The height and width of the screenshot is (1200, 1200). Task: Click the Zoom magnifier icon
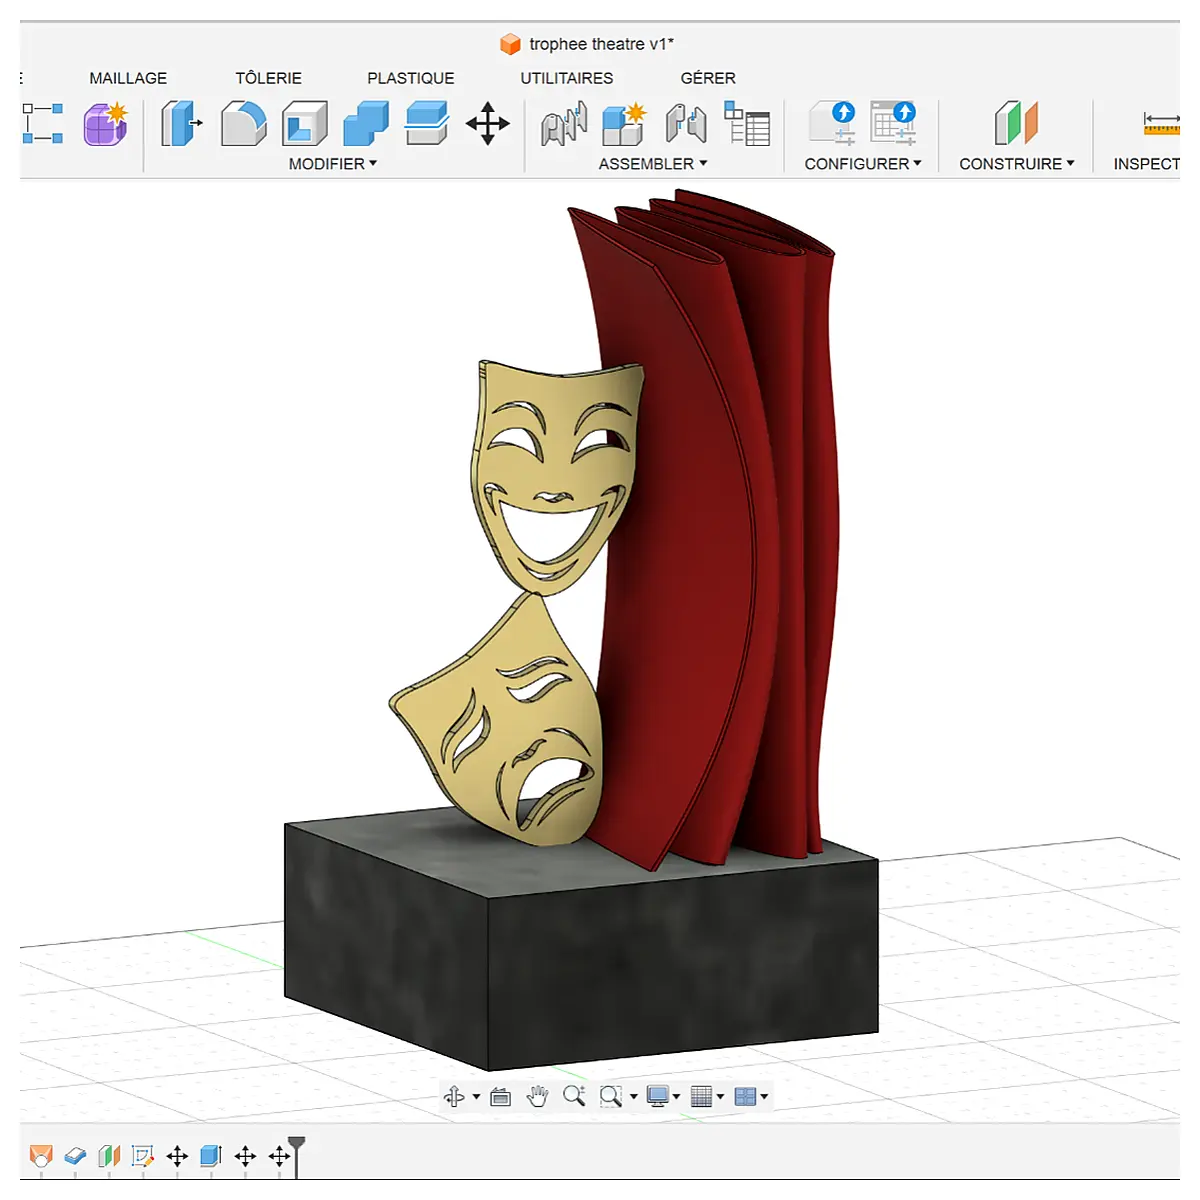click(x=574, y=1097)
